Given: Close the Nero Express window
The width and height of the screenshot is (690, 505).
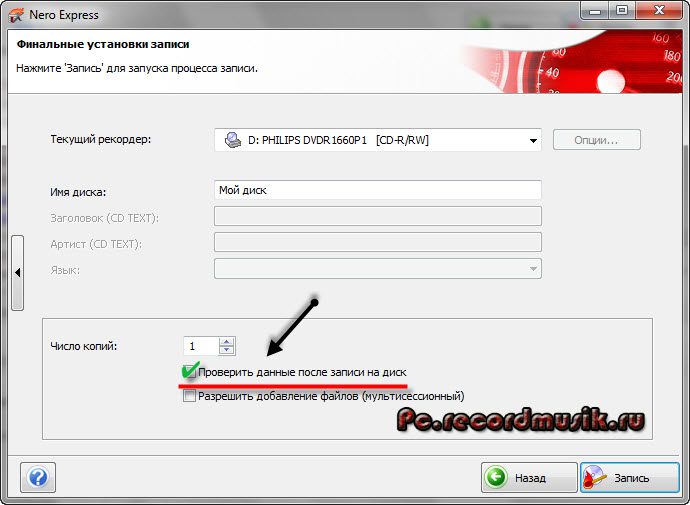Looking at the screenshot, I should point(659,10).
